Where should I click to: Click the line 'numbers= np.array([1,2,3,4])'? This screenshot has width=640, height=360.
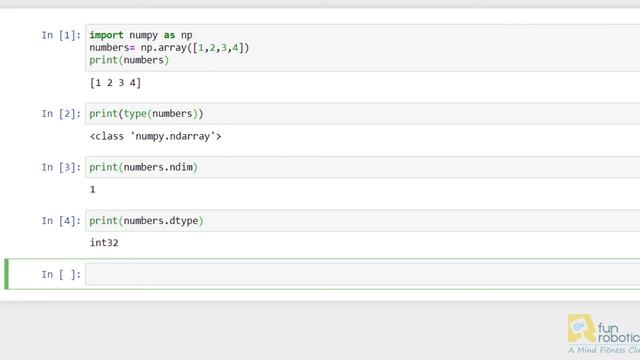coord(169,48)
